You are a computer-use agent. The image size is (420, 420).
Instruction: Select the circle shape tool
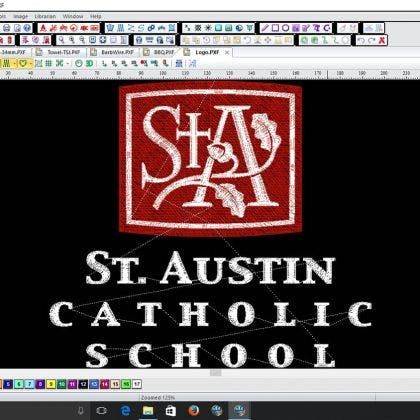tap(285, 28)
